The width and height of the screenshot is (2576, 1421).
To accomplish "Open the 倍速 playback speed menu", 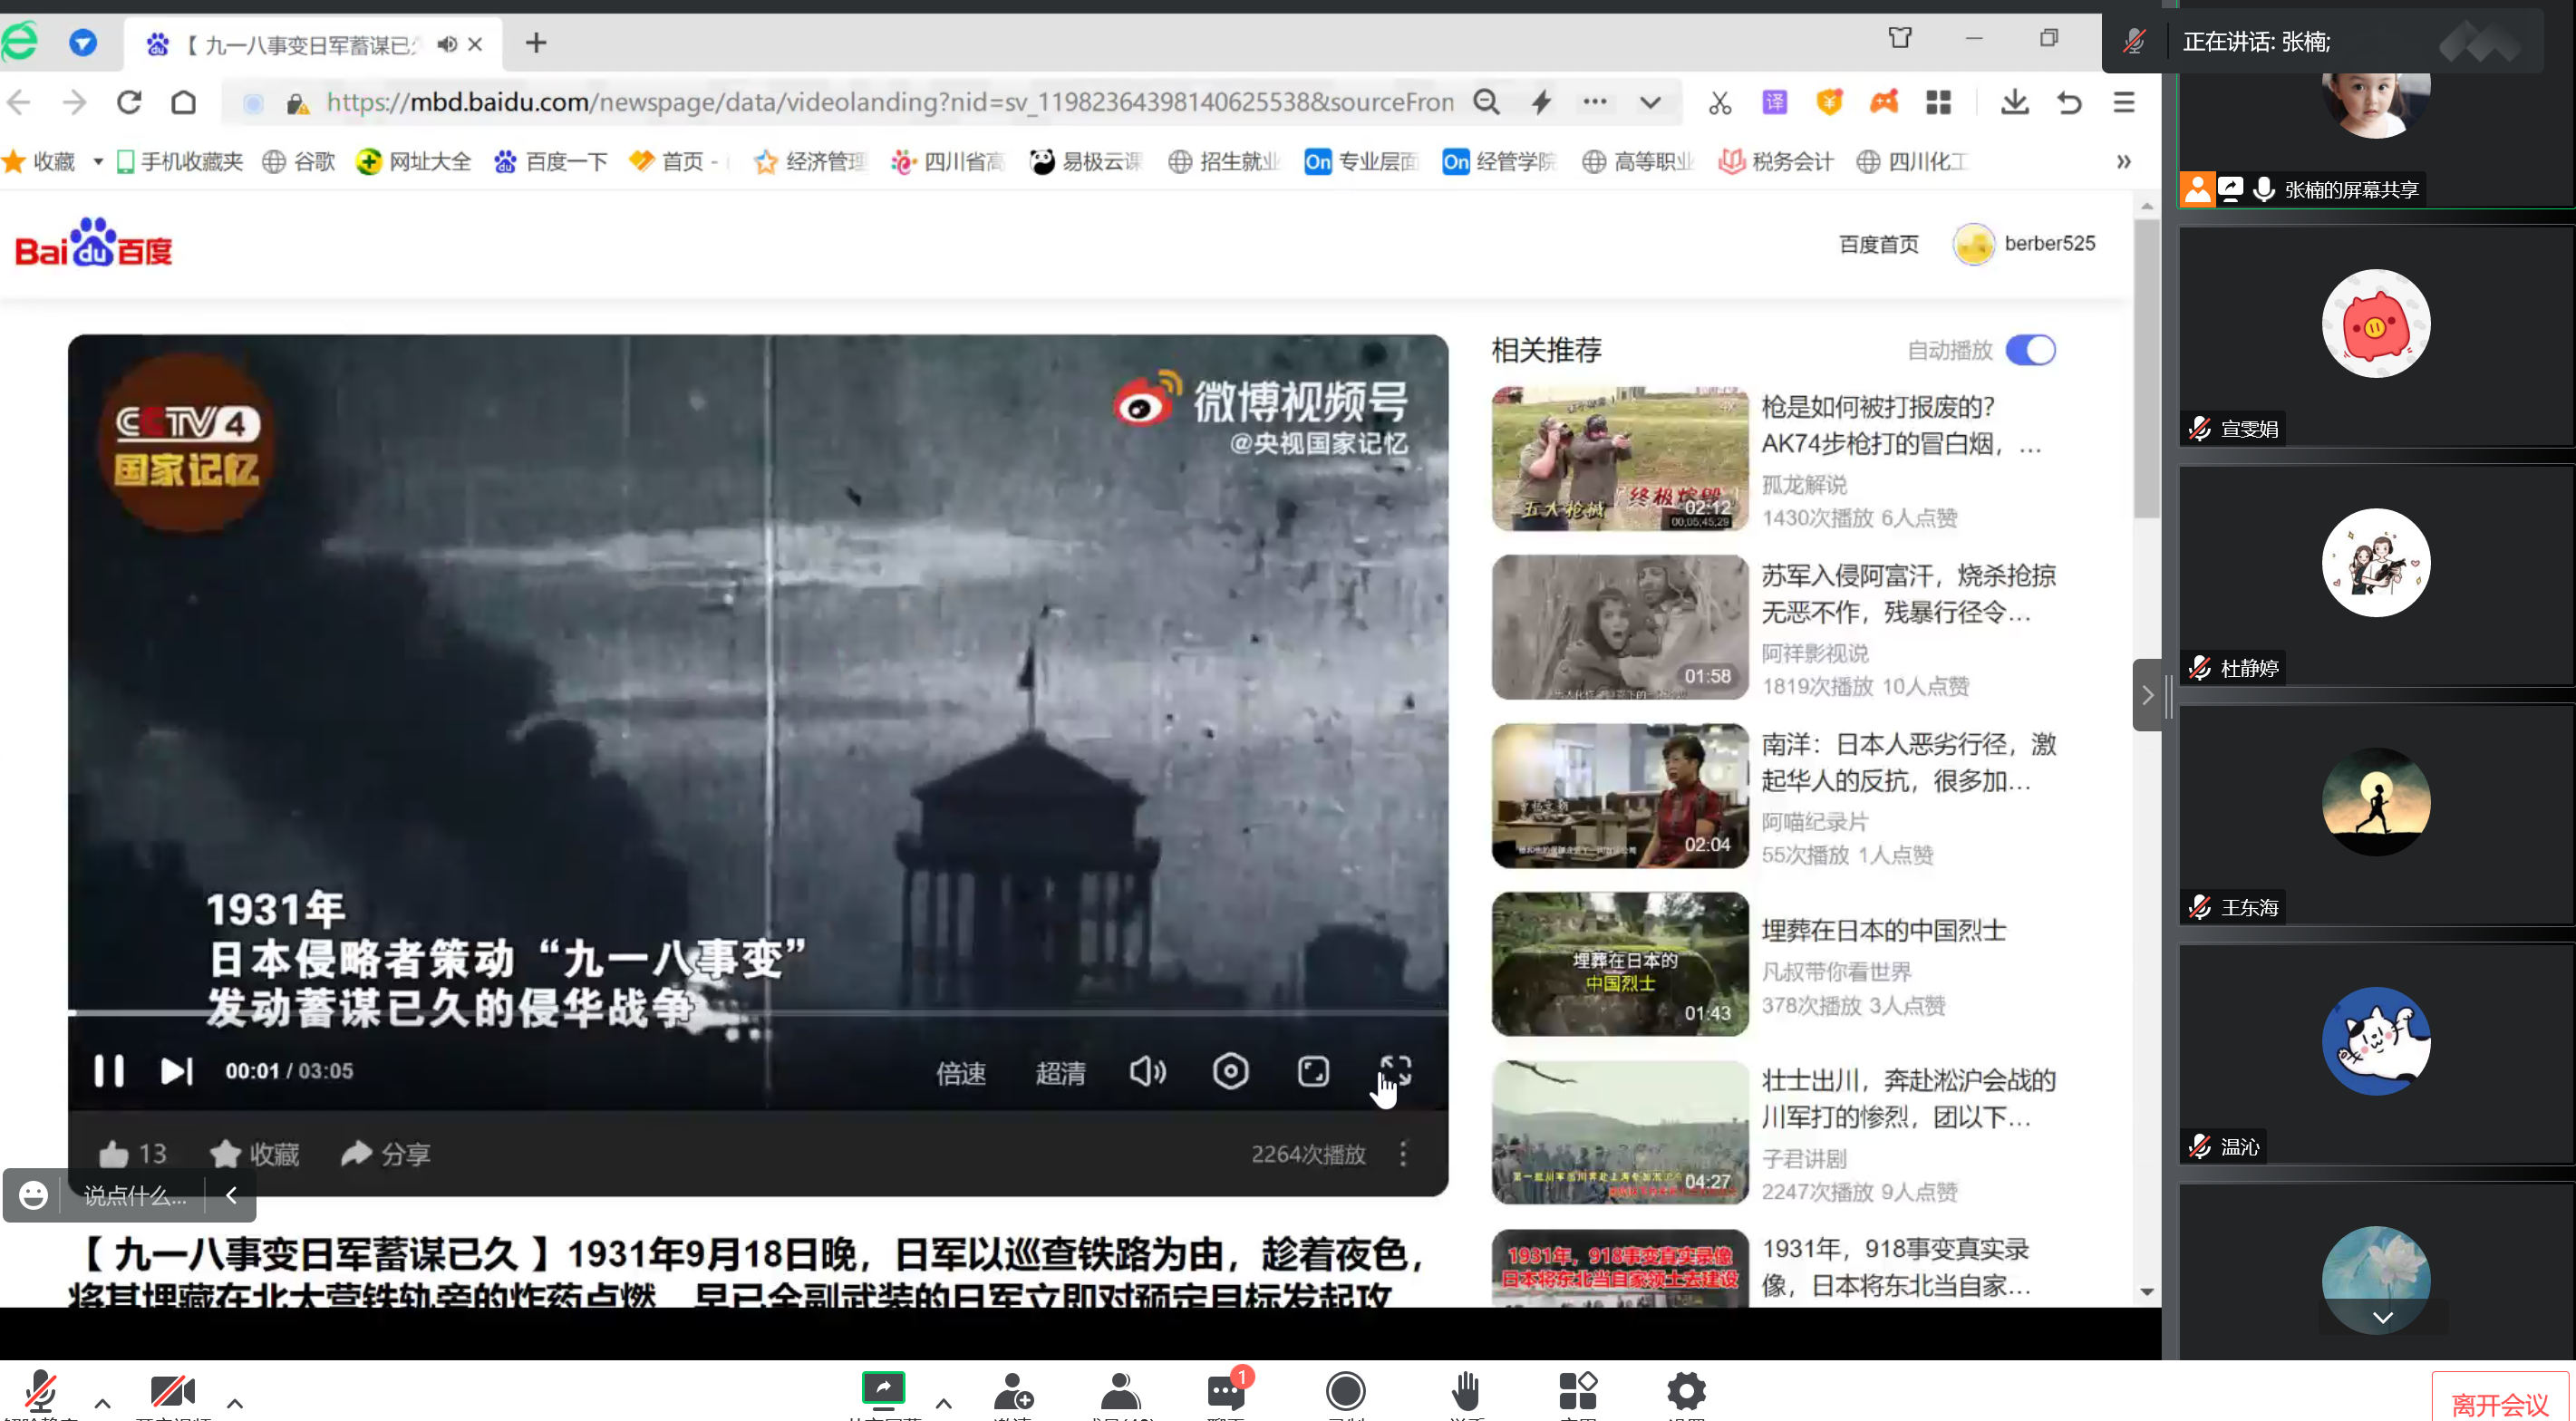I will [960, 1073].
